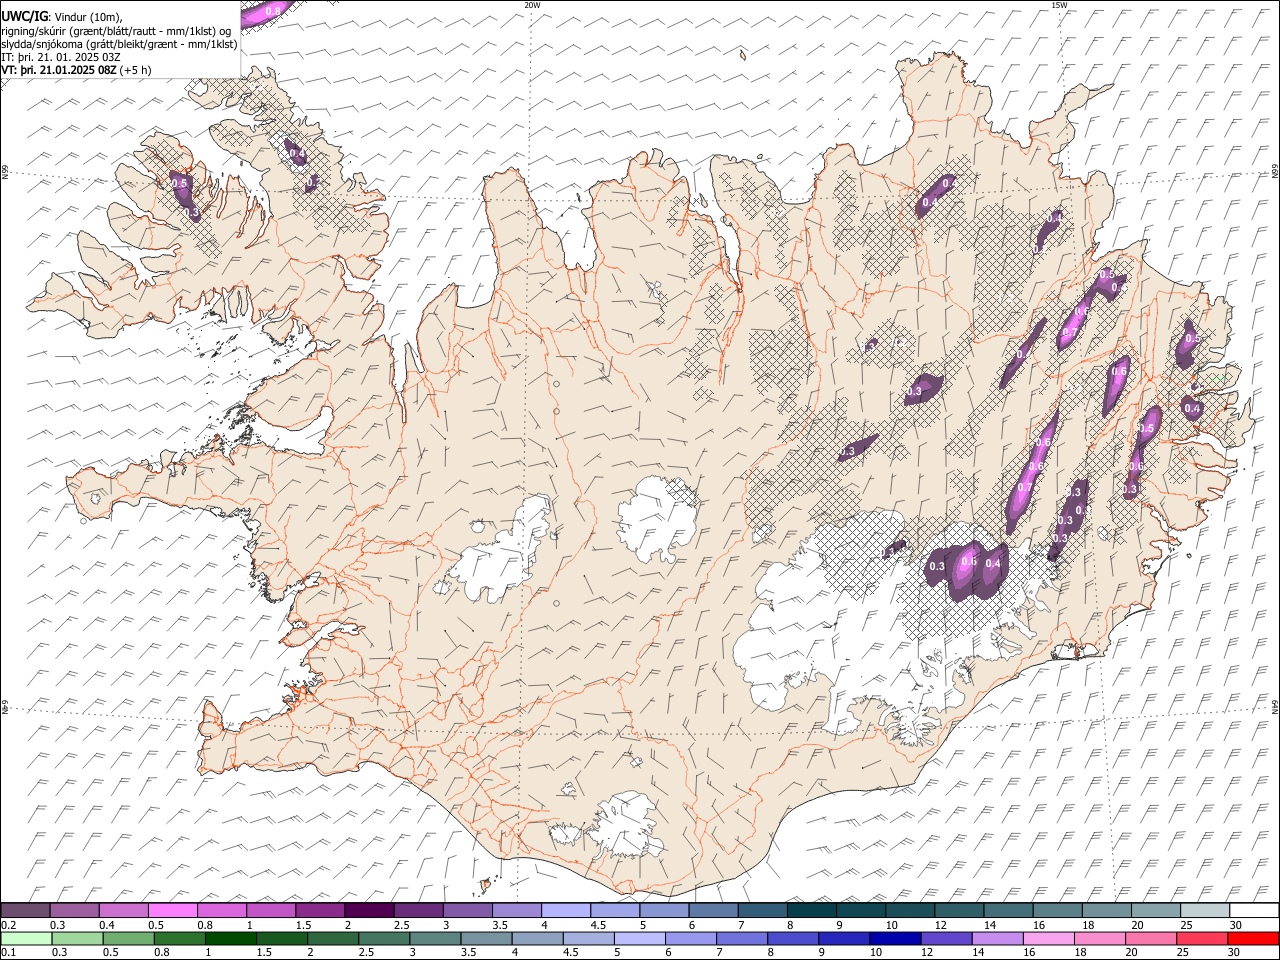The width and height of the screenshot is (1280, 960).
Task: Click the bright red swatch after 30 in the lower row
Action: [x=1253, y=938]
